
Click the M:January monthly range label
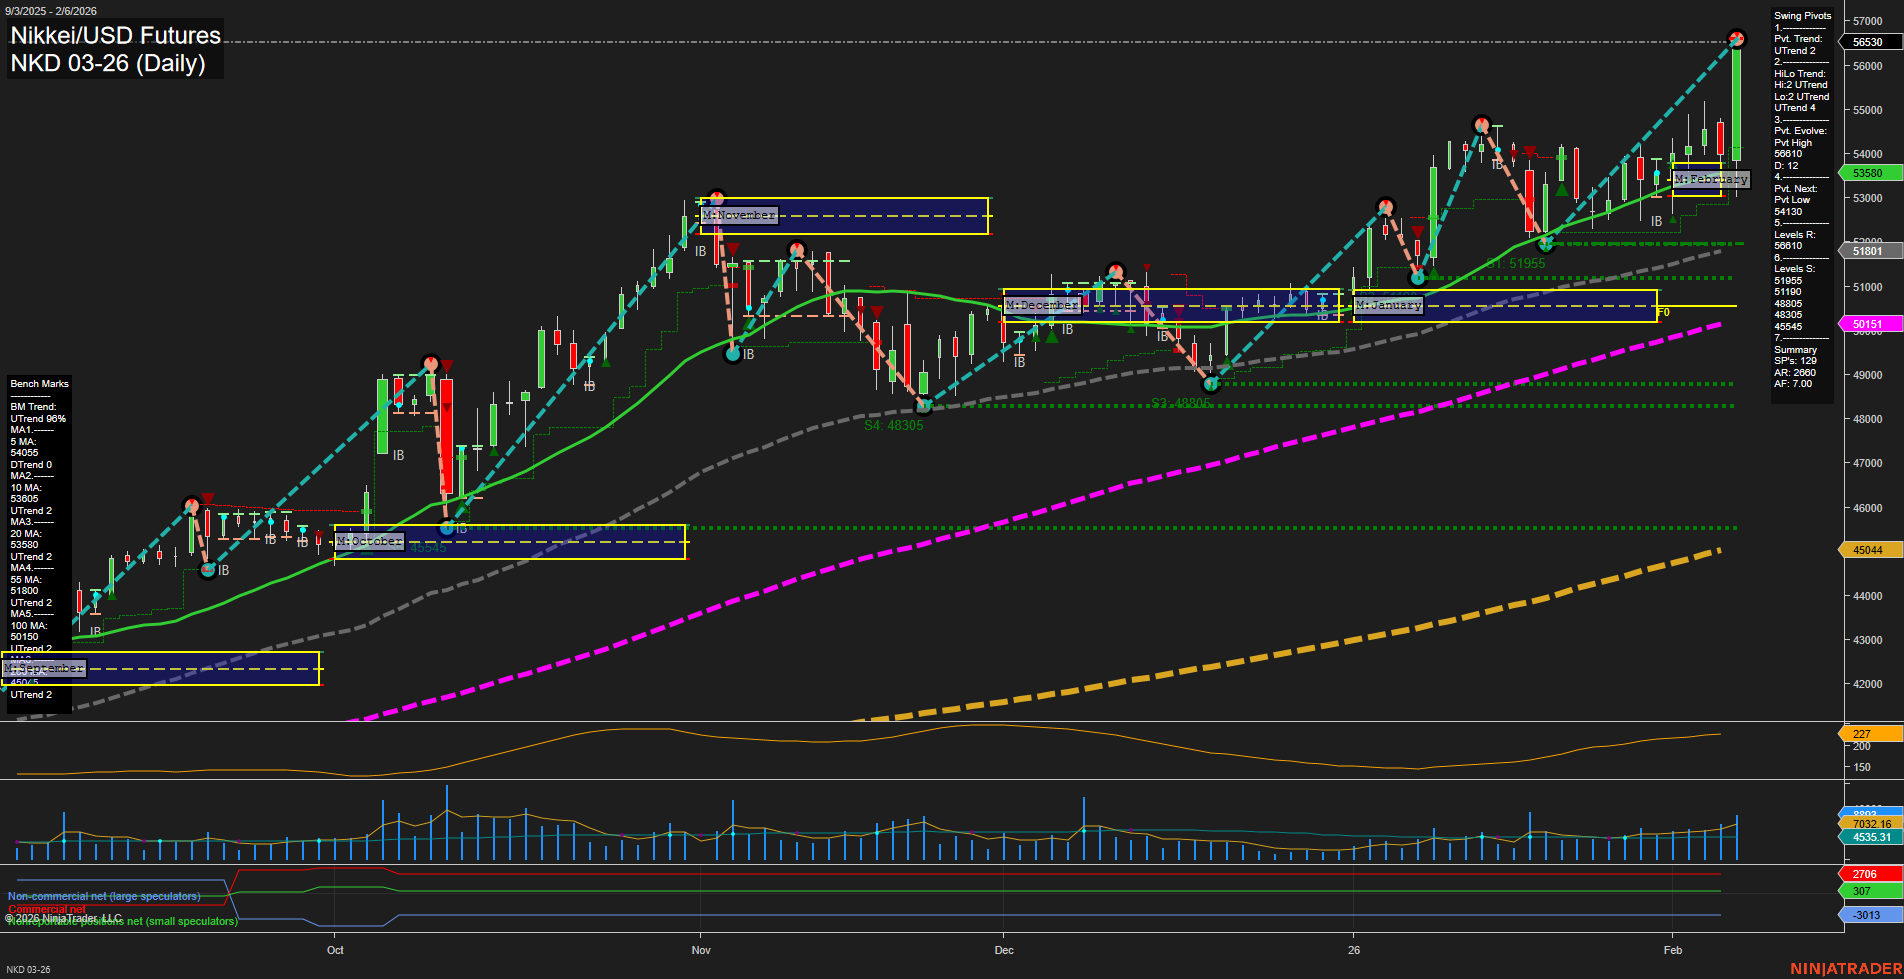point(1388,305)
